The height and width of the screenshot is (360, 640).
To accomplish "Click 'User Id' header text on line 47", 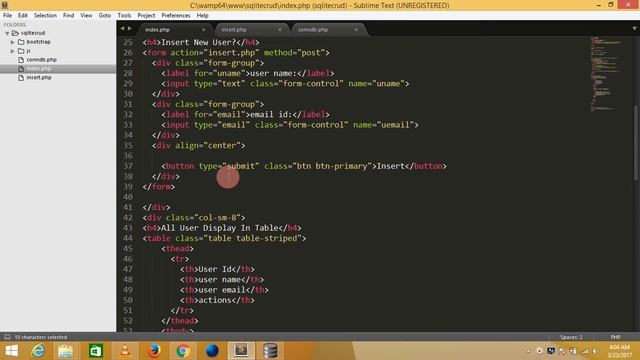I will tap(215, 269).
